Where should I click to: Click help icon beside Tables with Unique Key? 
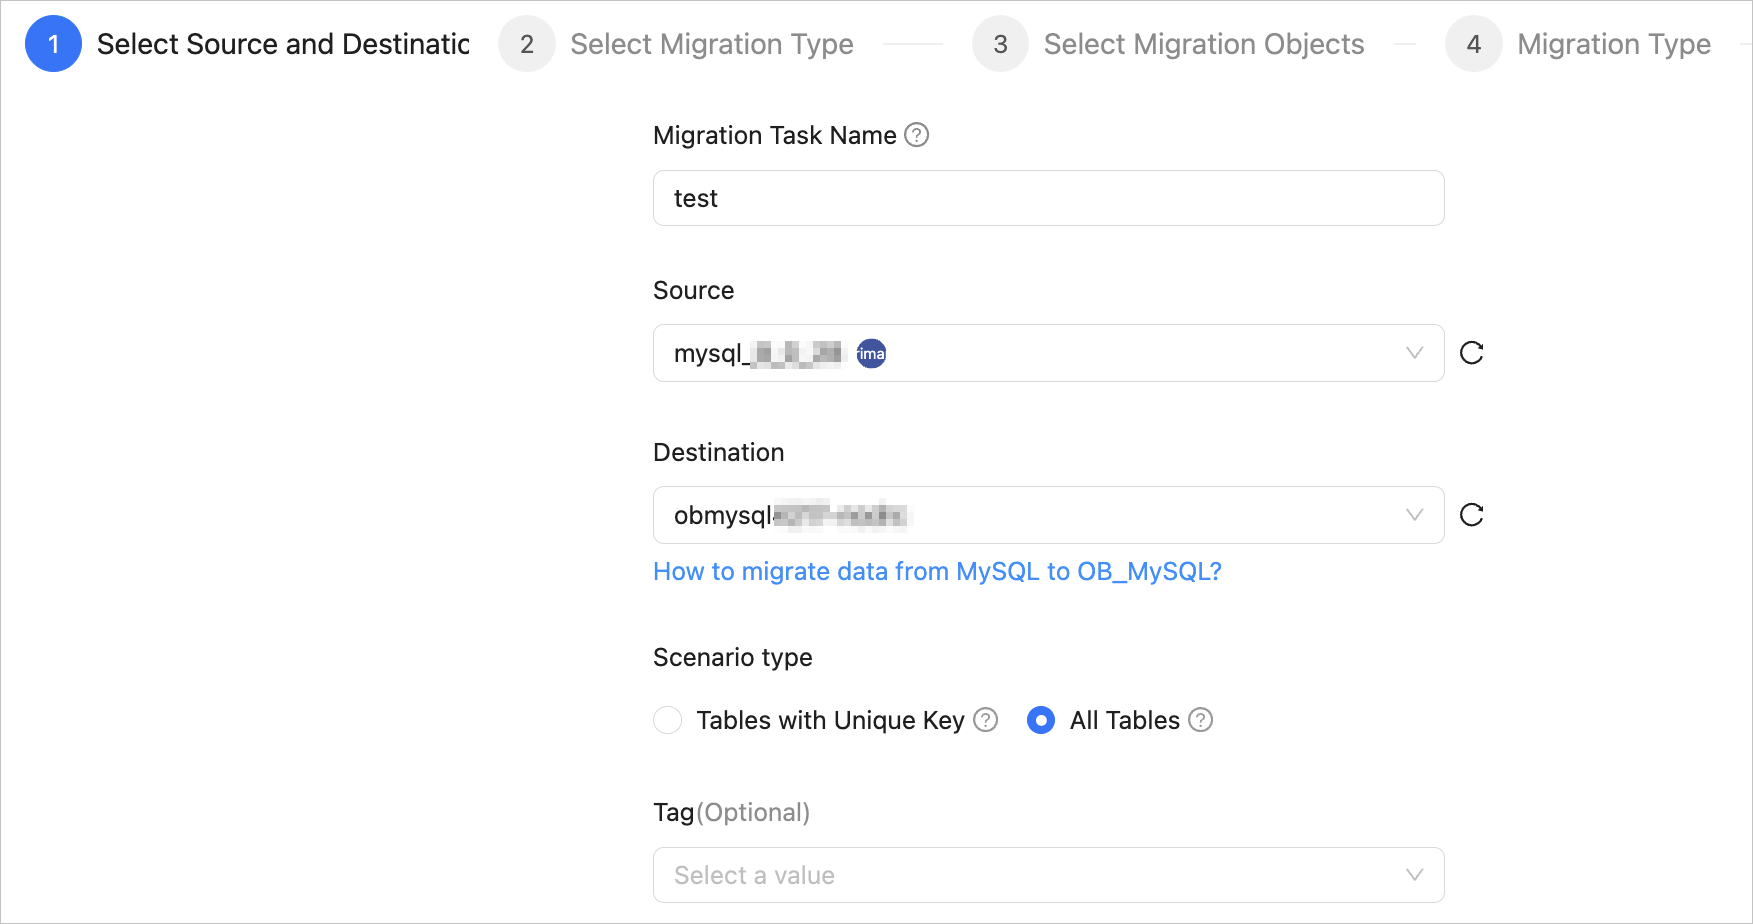pyautogui.click(x=986, y=720)
